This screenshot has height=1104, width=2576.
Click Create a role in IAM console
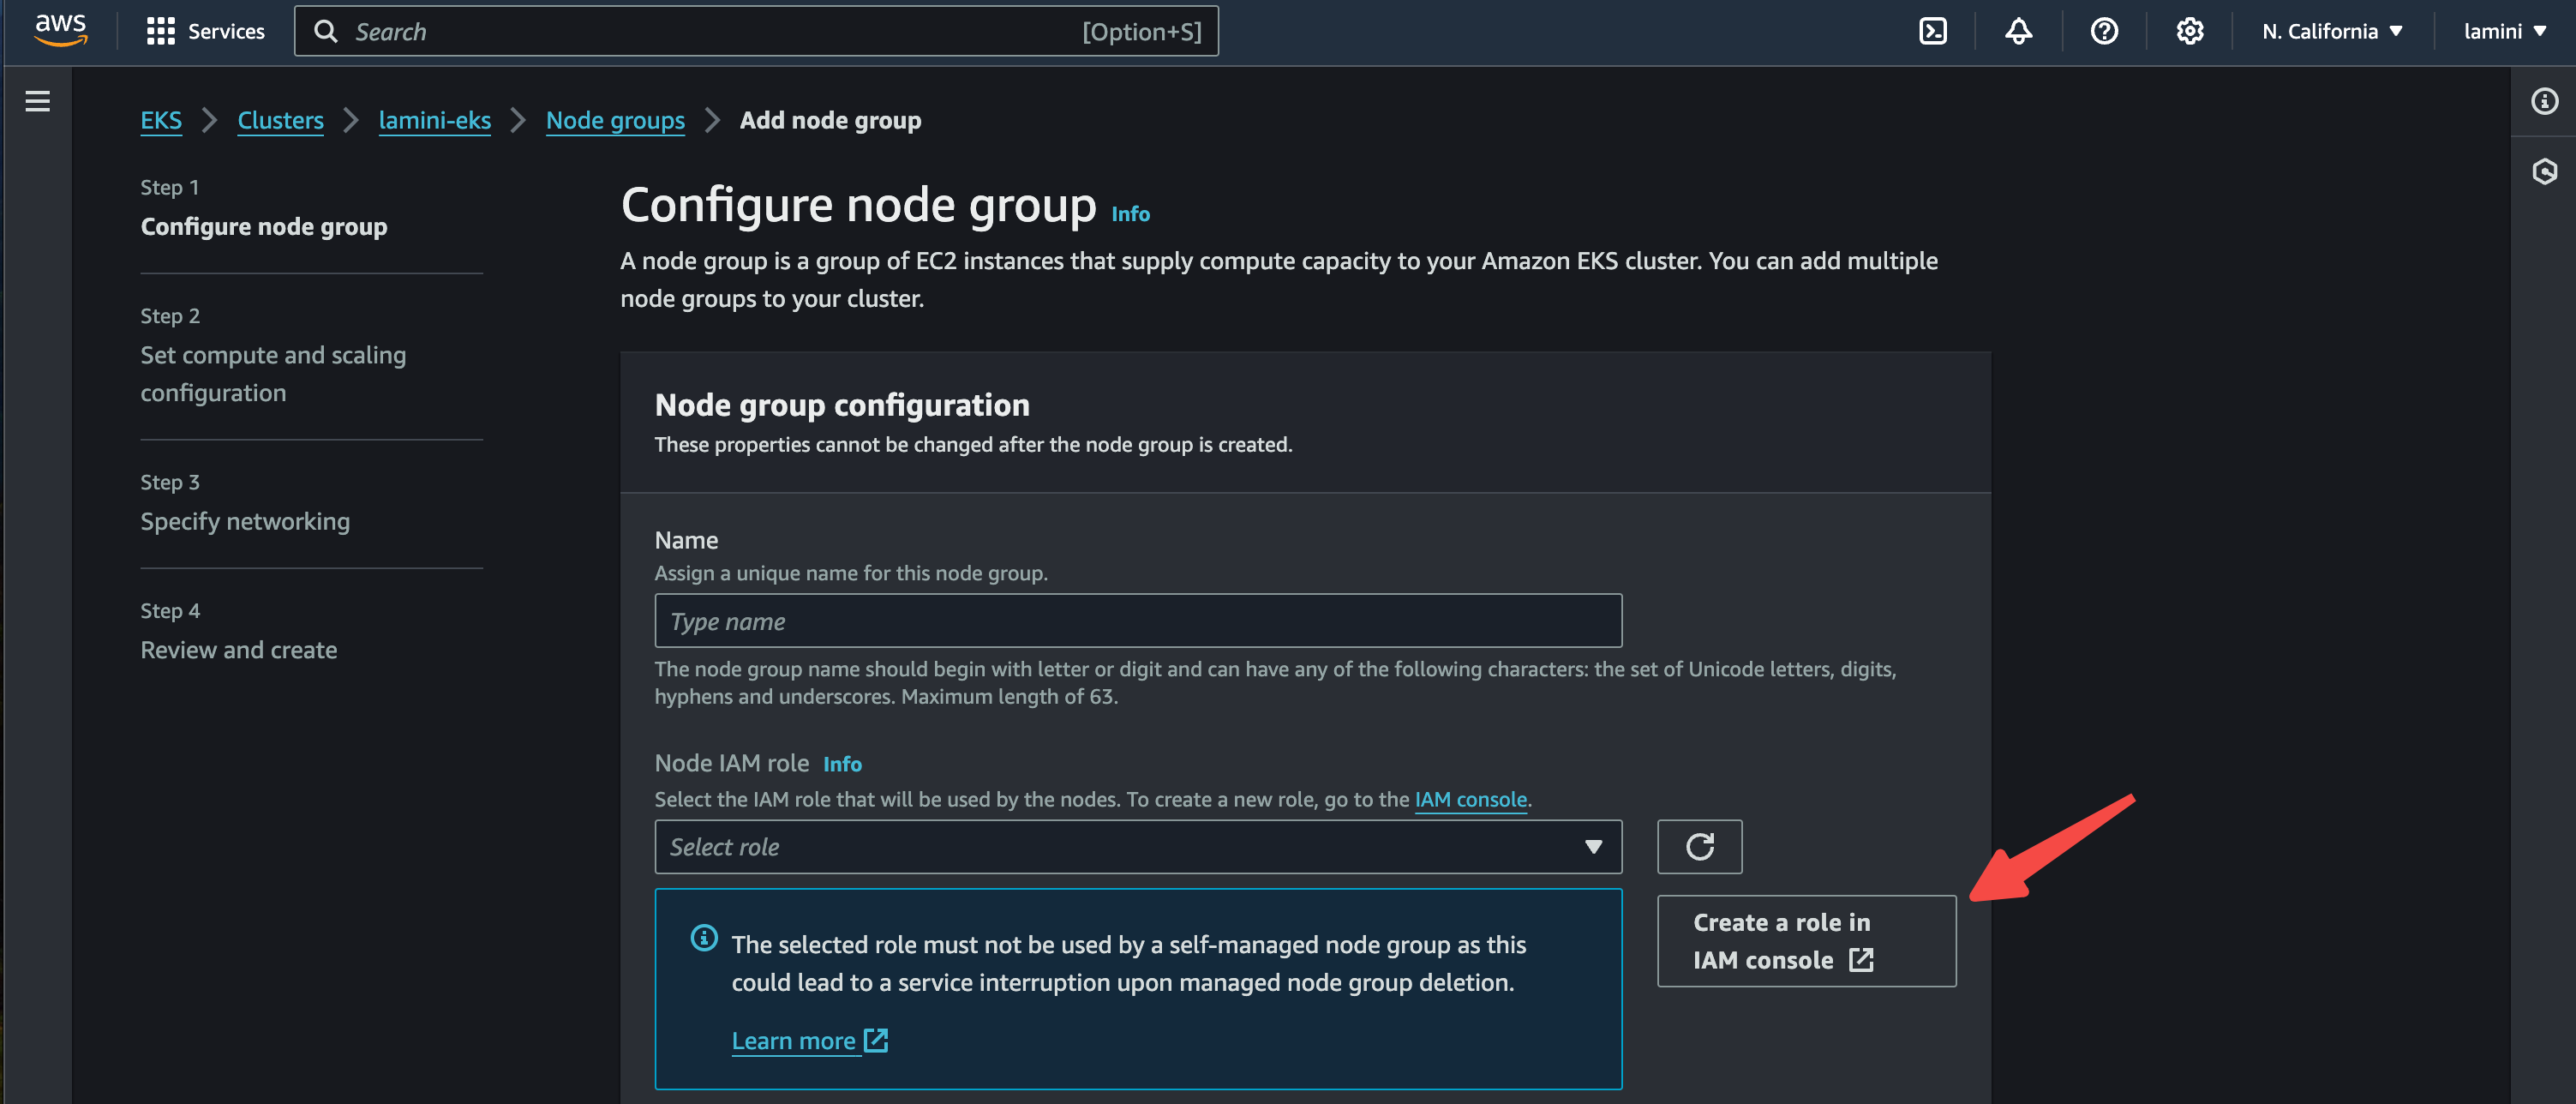click(x=1806, y=940)
